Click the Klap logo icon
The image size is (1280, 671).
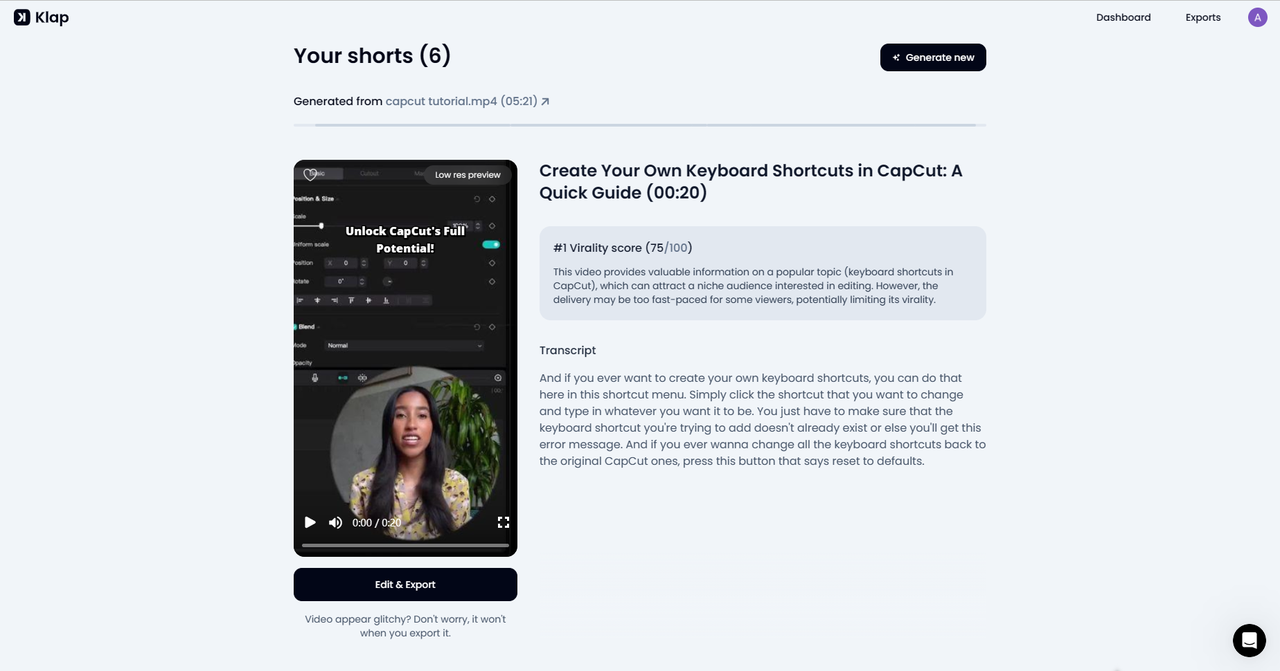[22, 17]
